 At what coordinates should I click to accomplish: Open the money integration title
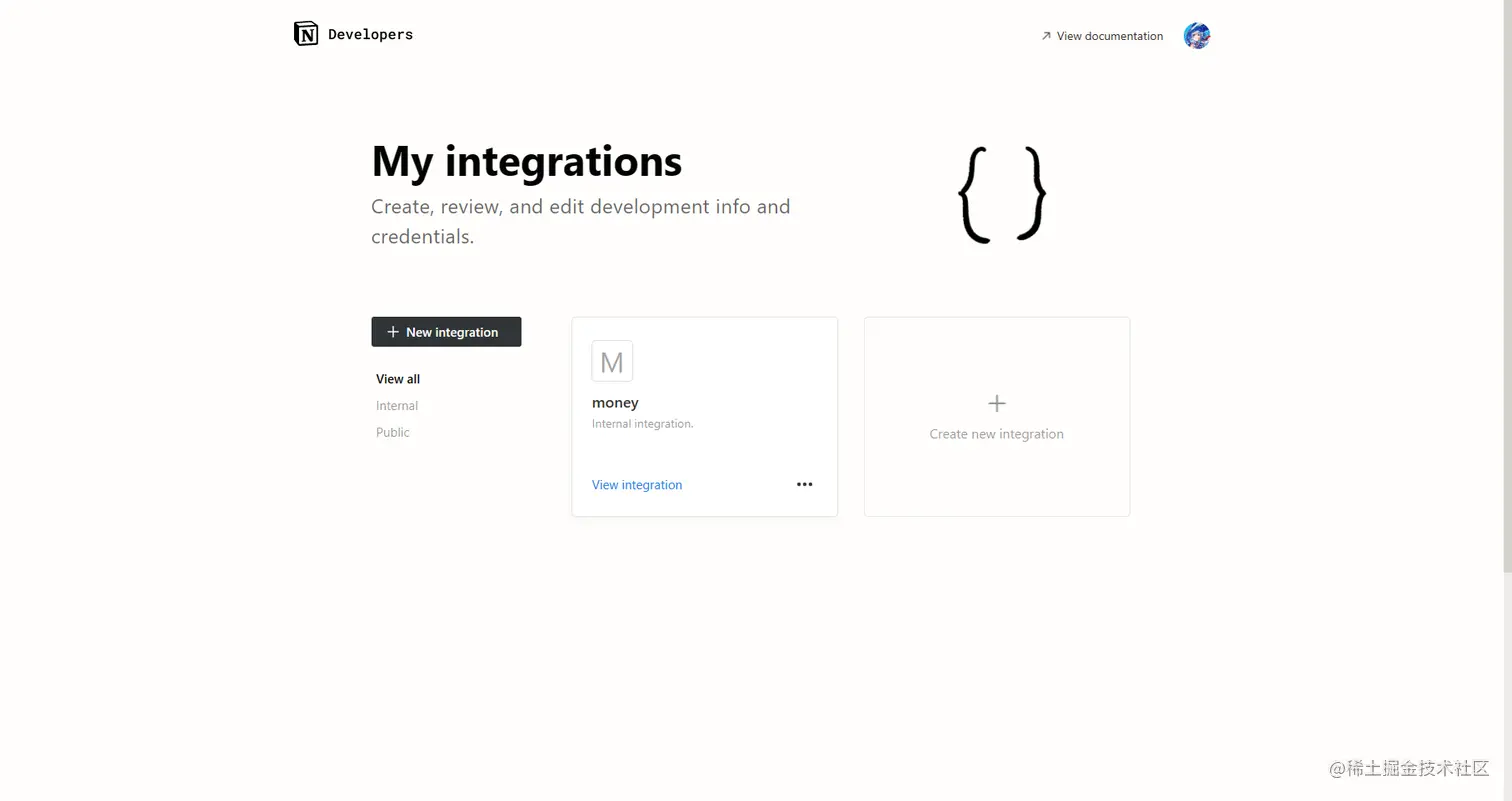coord(615,403)
